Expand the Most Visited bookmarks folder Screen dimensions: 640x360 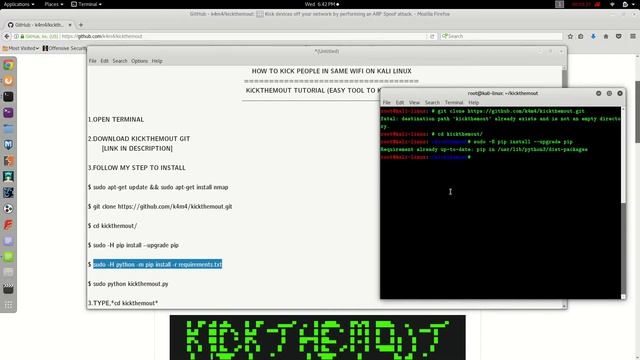(20, 48)
